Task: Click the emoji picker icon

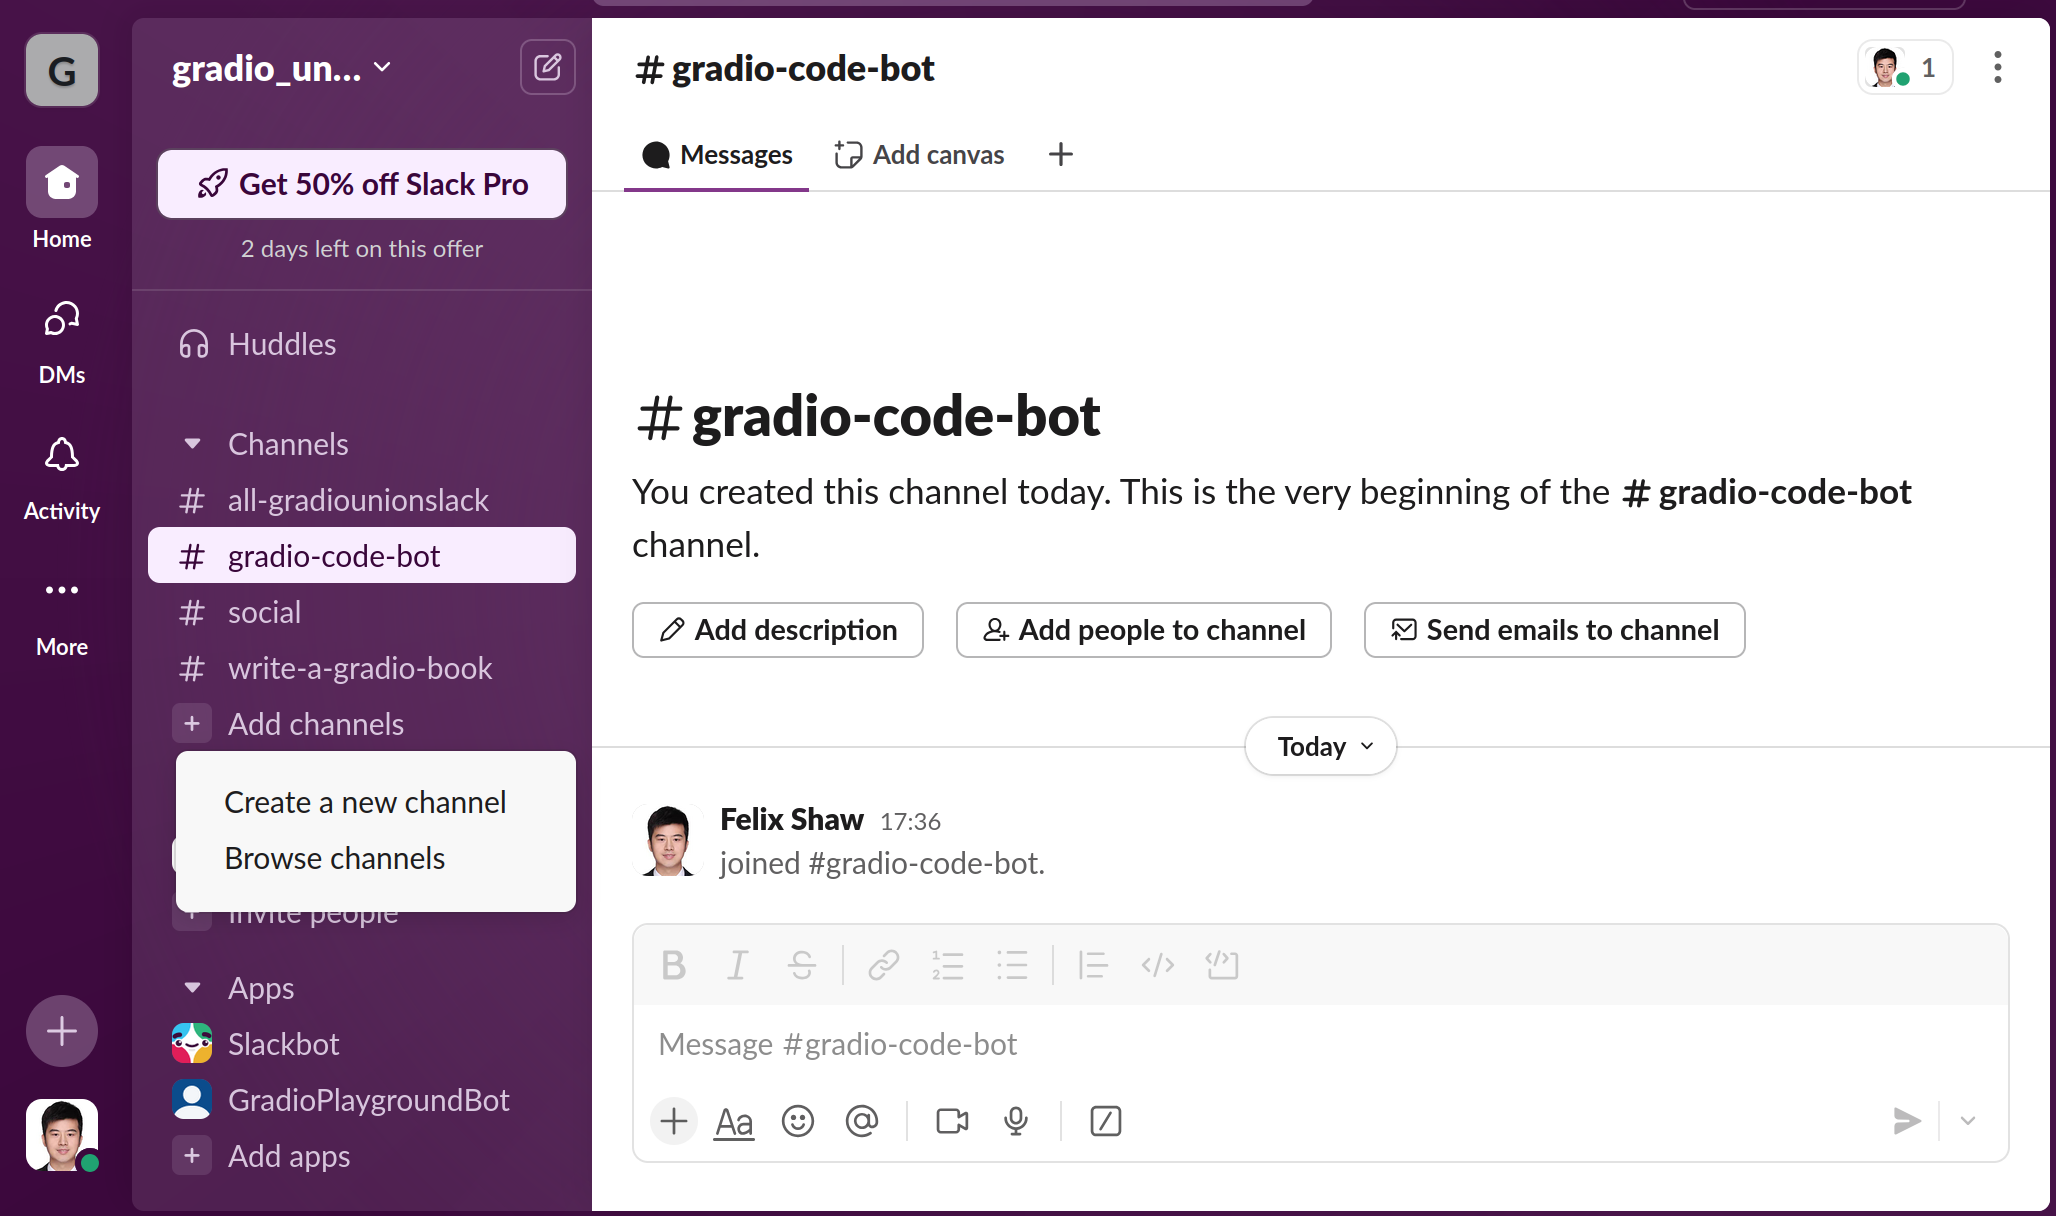Action: tap(797, 1121)
